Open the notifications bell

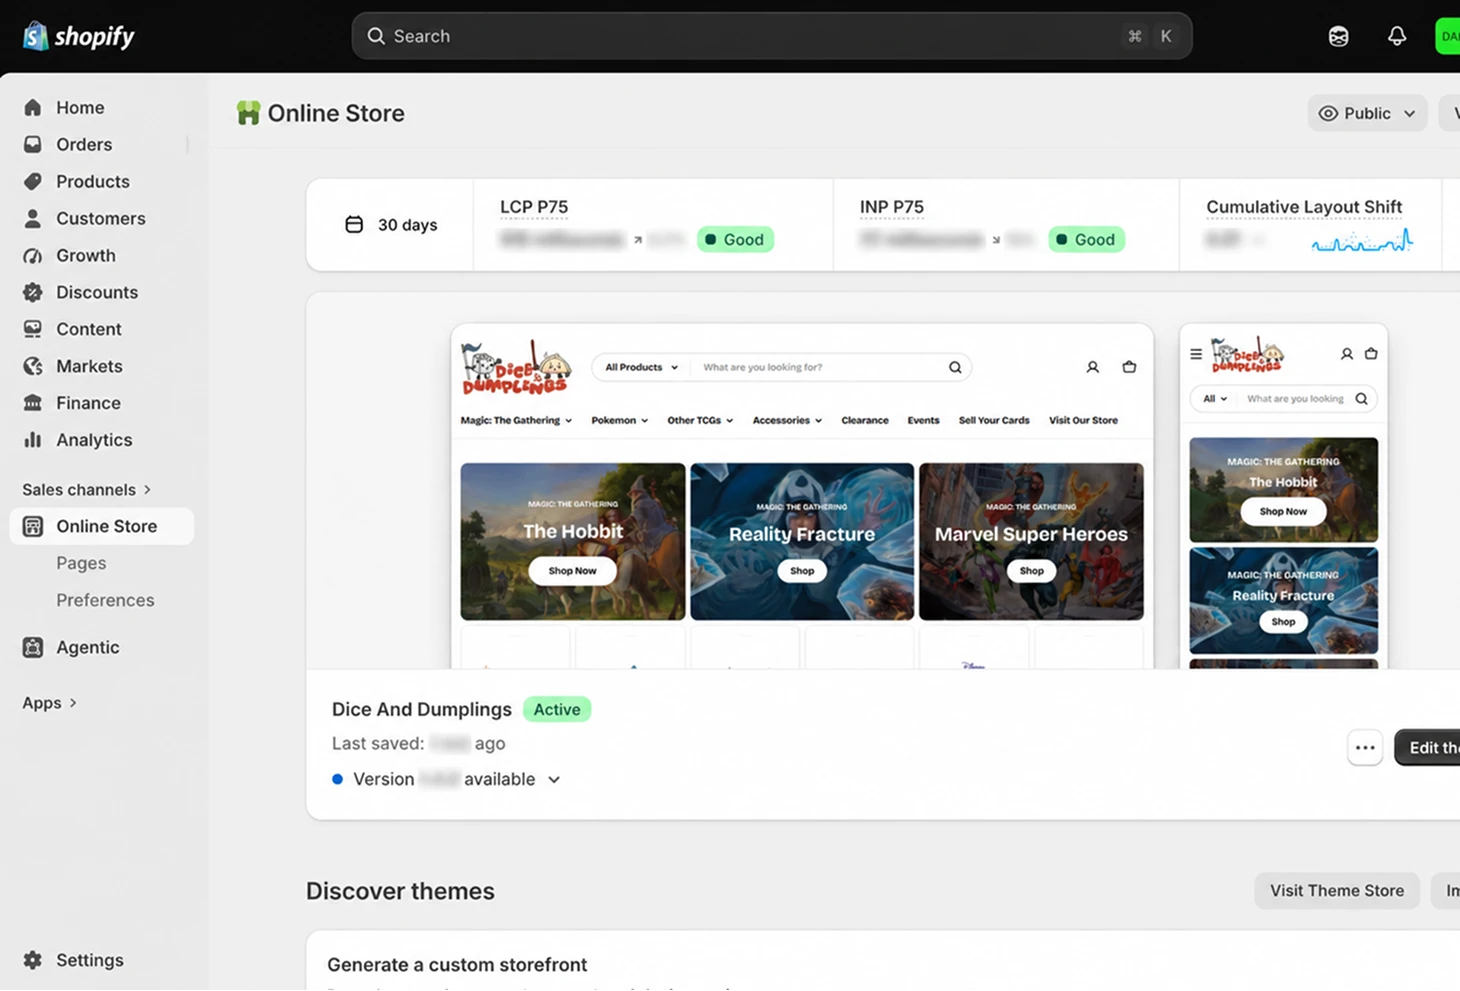[1397, 36]
